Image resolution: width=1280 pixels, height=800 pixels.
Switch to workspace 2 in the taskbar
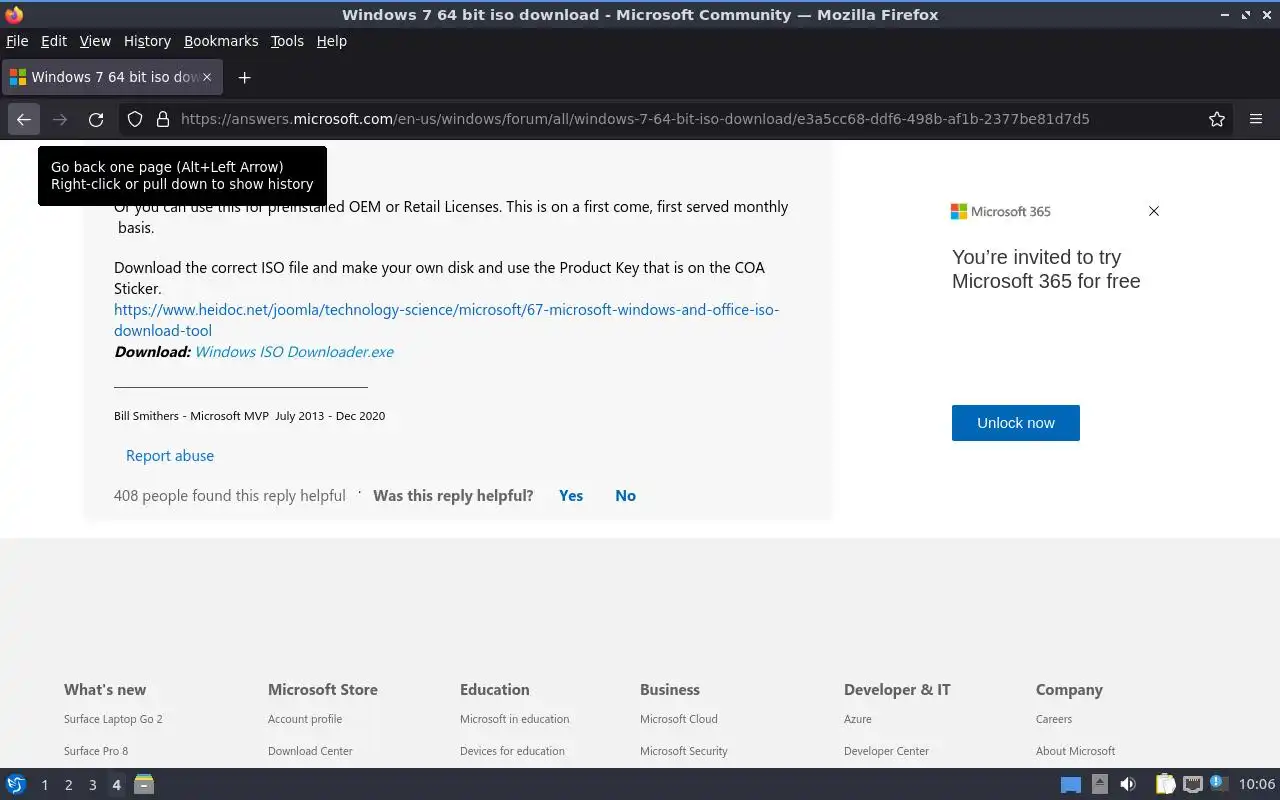68,785
